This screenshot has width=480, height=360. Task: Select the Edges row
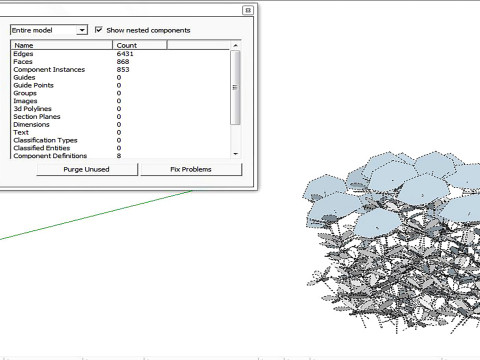pos(121,54)
